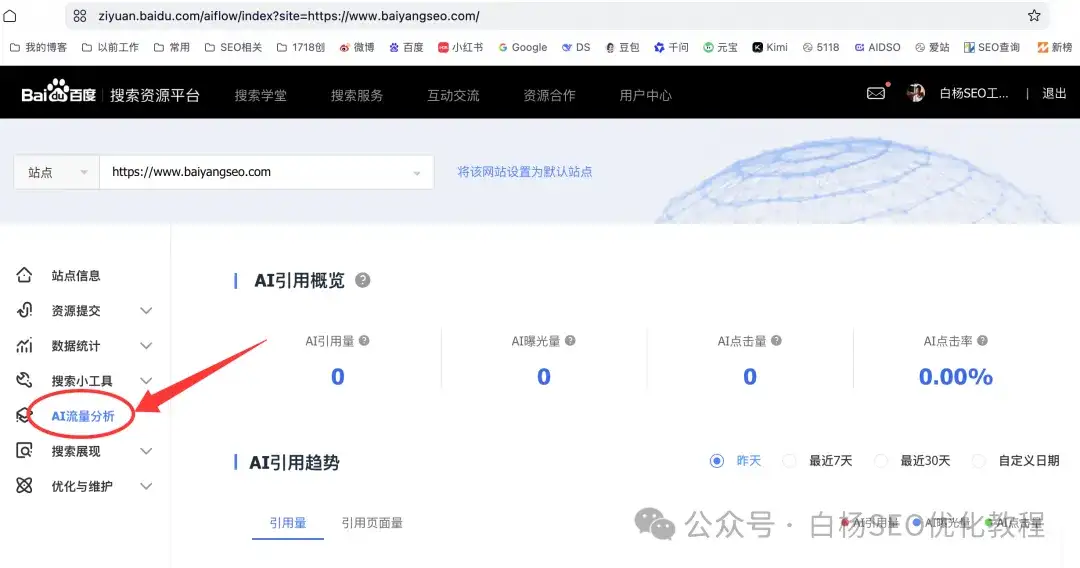
Task: Select the 昨天 radio button
Action: (x=717, y=461)
